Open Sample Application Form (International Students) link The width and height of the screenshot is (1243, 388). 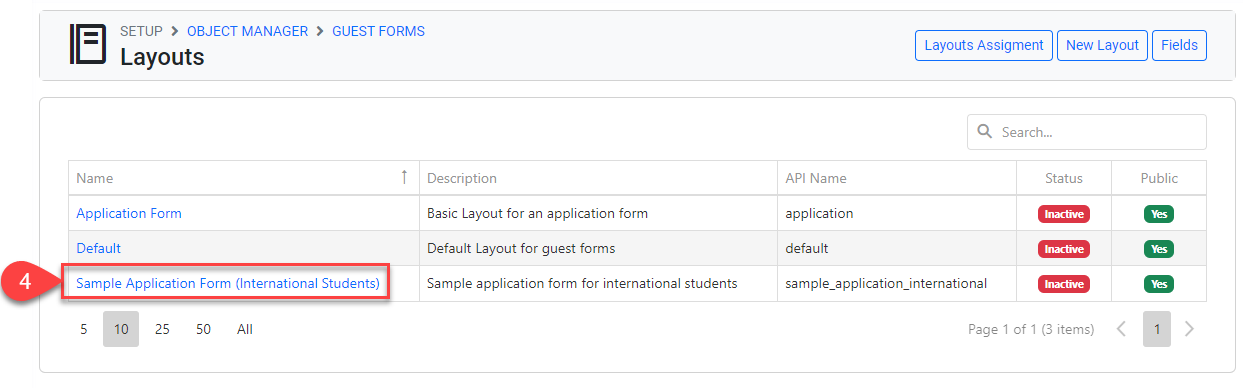point(228,283)
